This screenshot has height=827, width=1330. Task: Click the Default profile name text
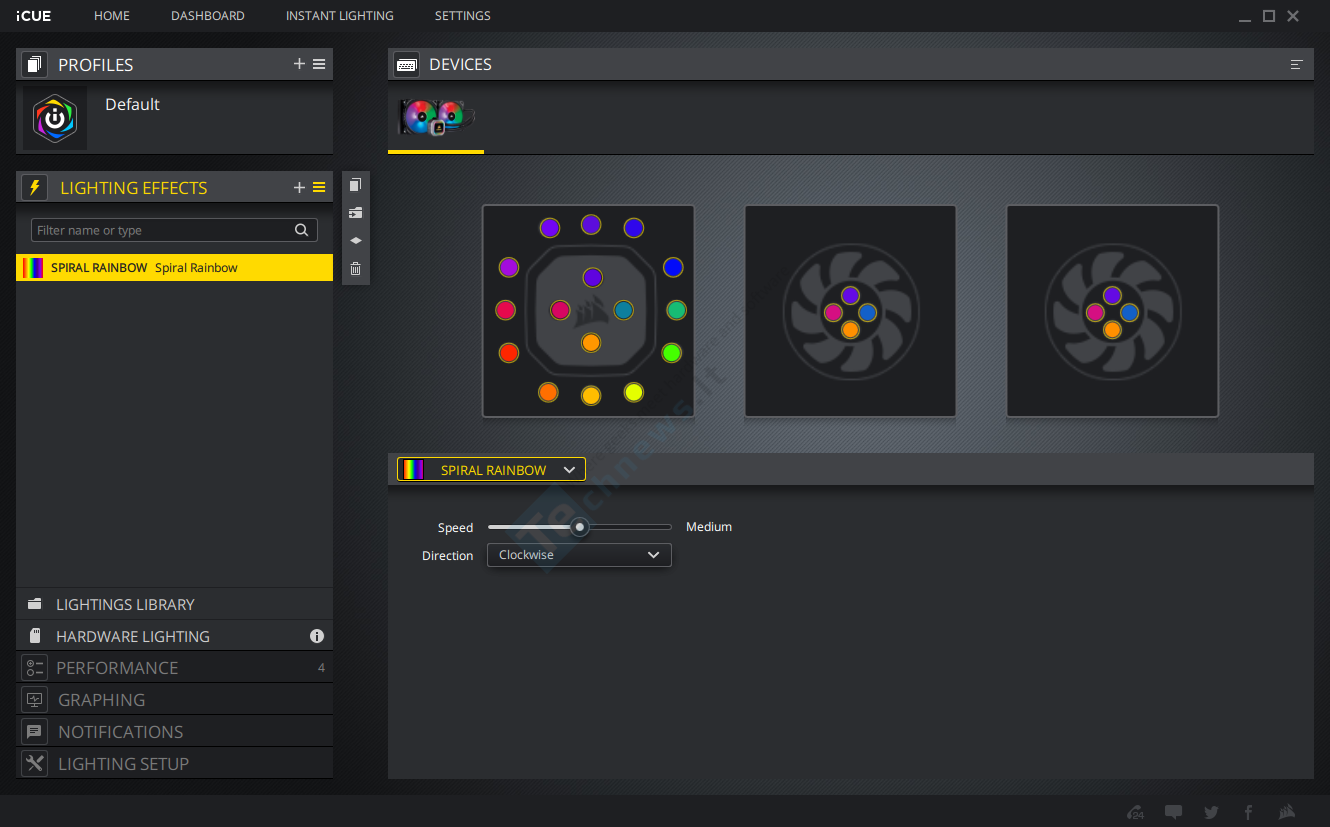pos(132,104)
